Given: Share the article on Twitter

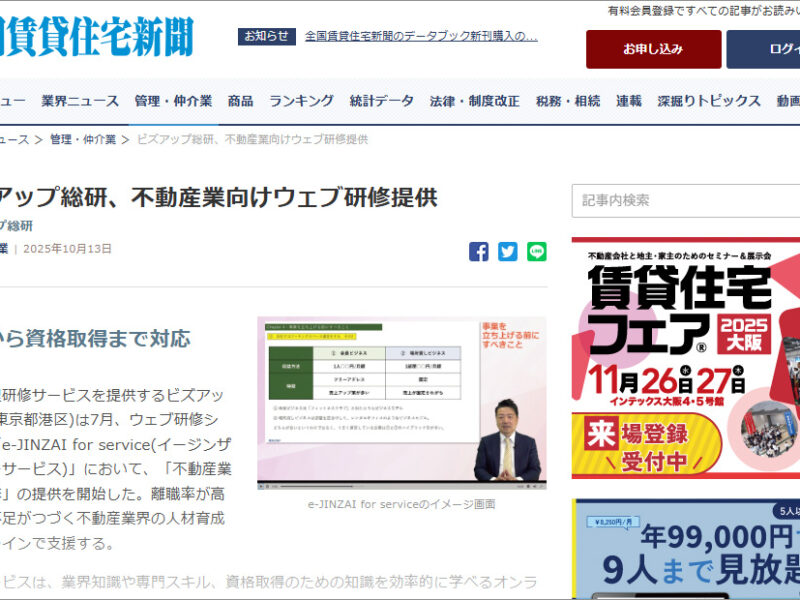Looking at the screenshot, I should coord(508,251).
